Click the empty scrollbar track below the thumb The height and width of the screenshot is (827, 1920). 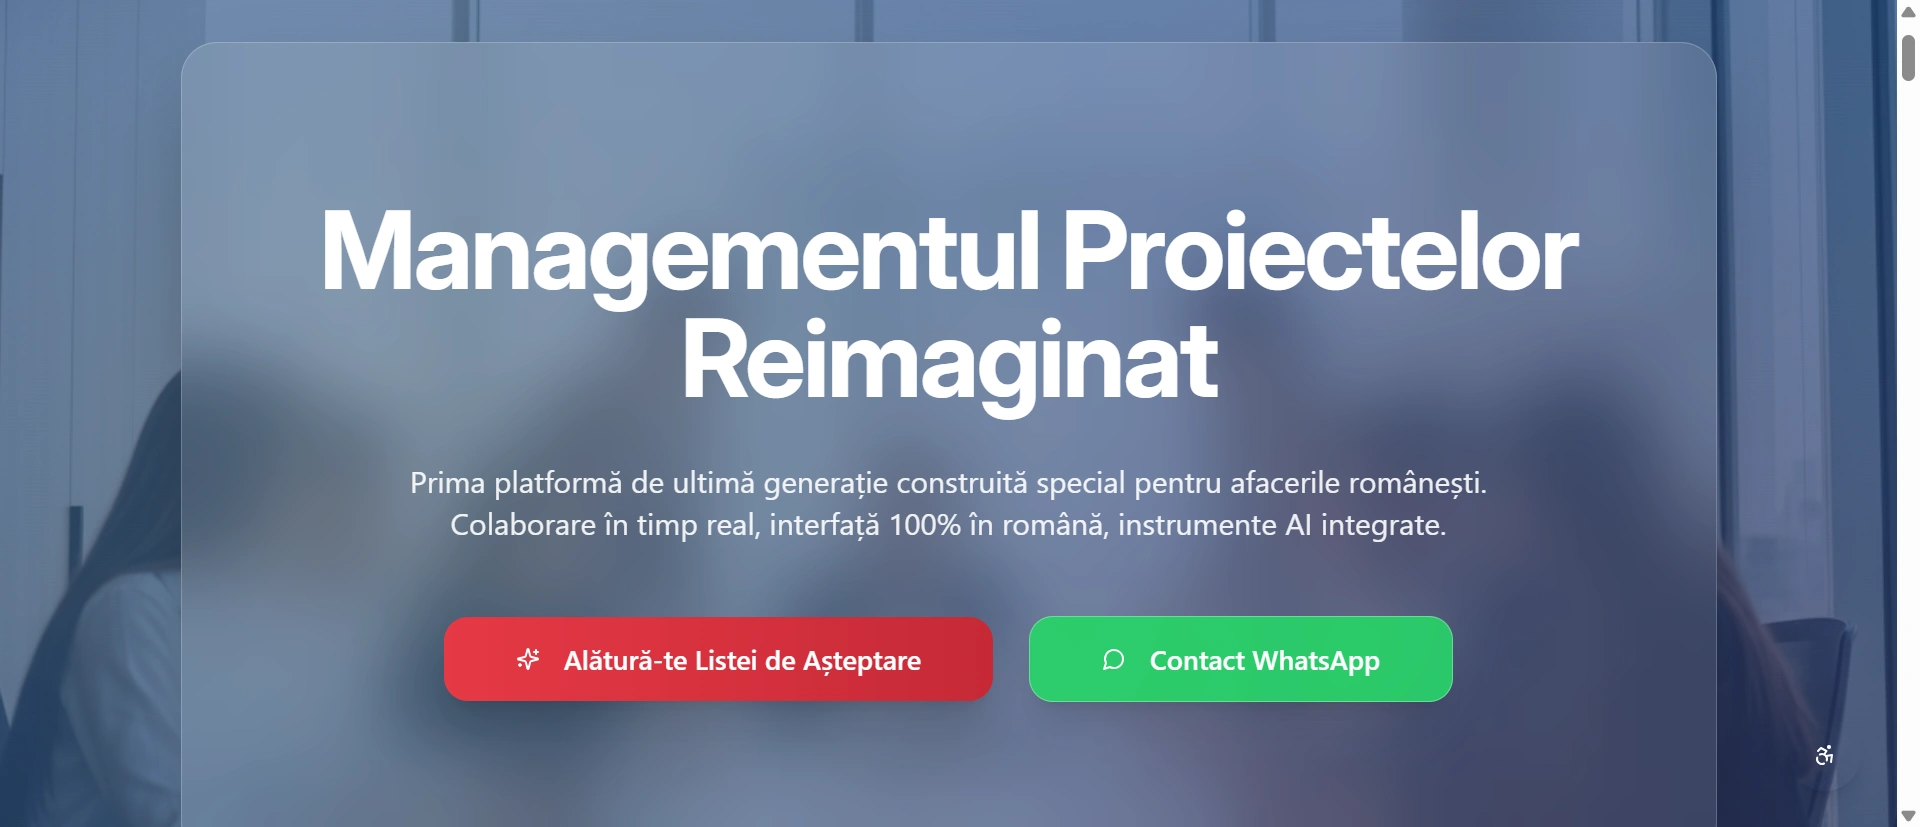coord(1908,440)
